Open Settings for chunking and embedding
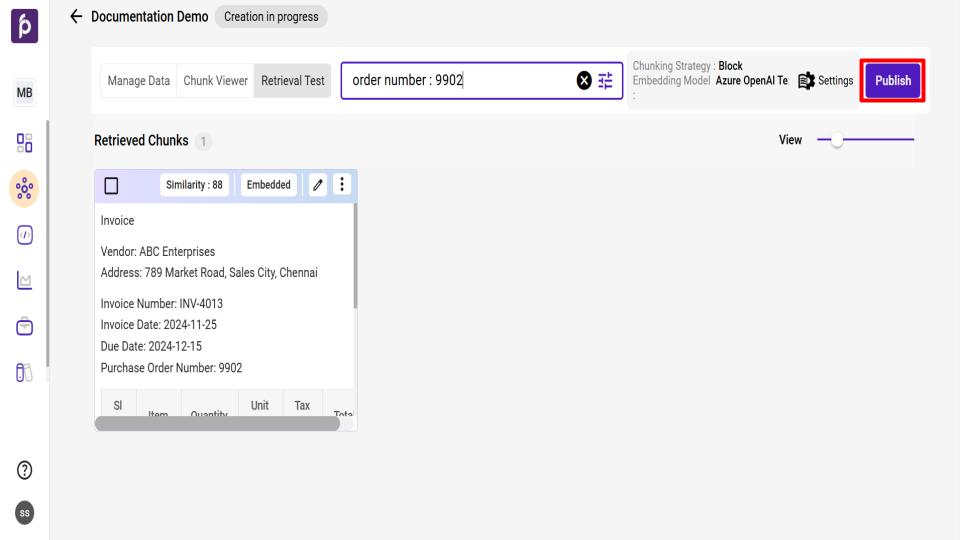The width and height of the screenshot is (960, 540). point(825,81)
